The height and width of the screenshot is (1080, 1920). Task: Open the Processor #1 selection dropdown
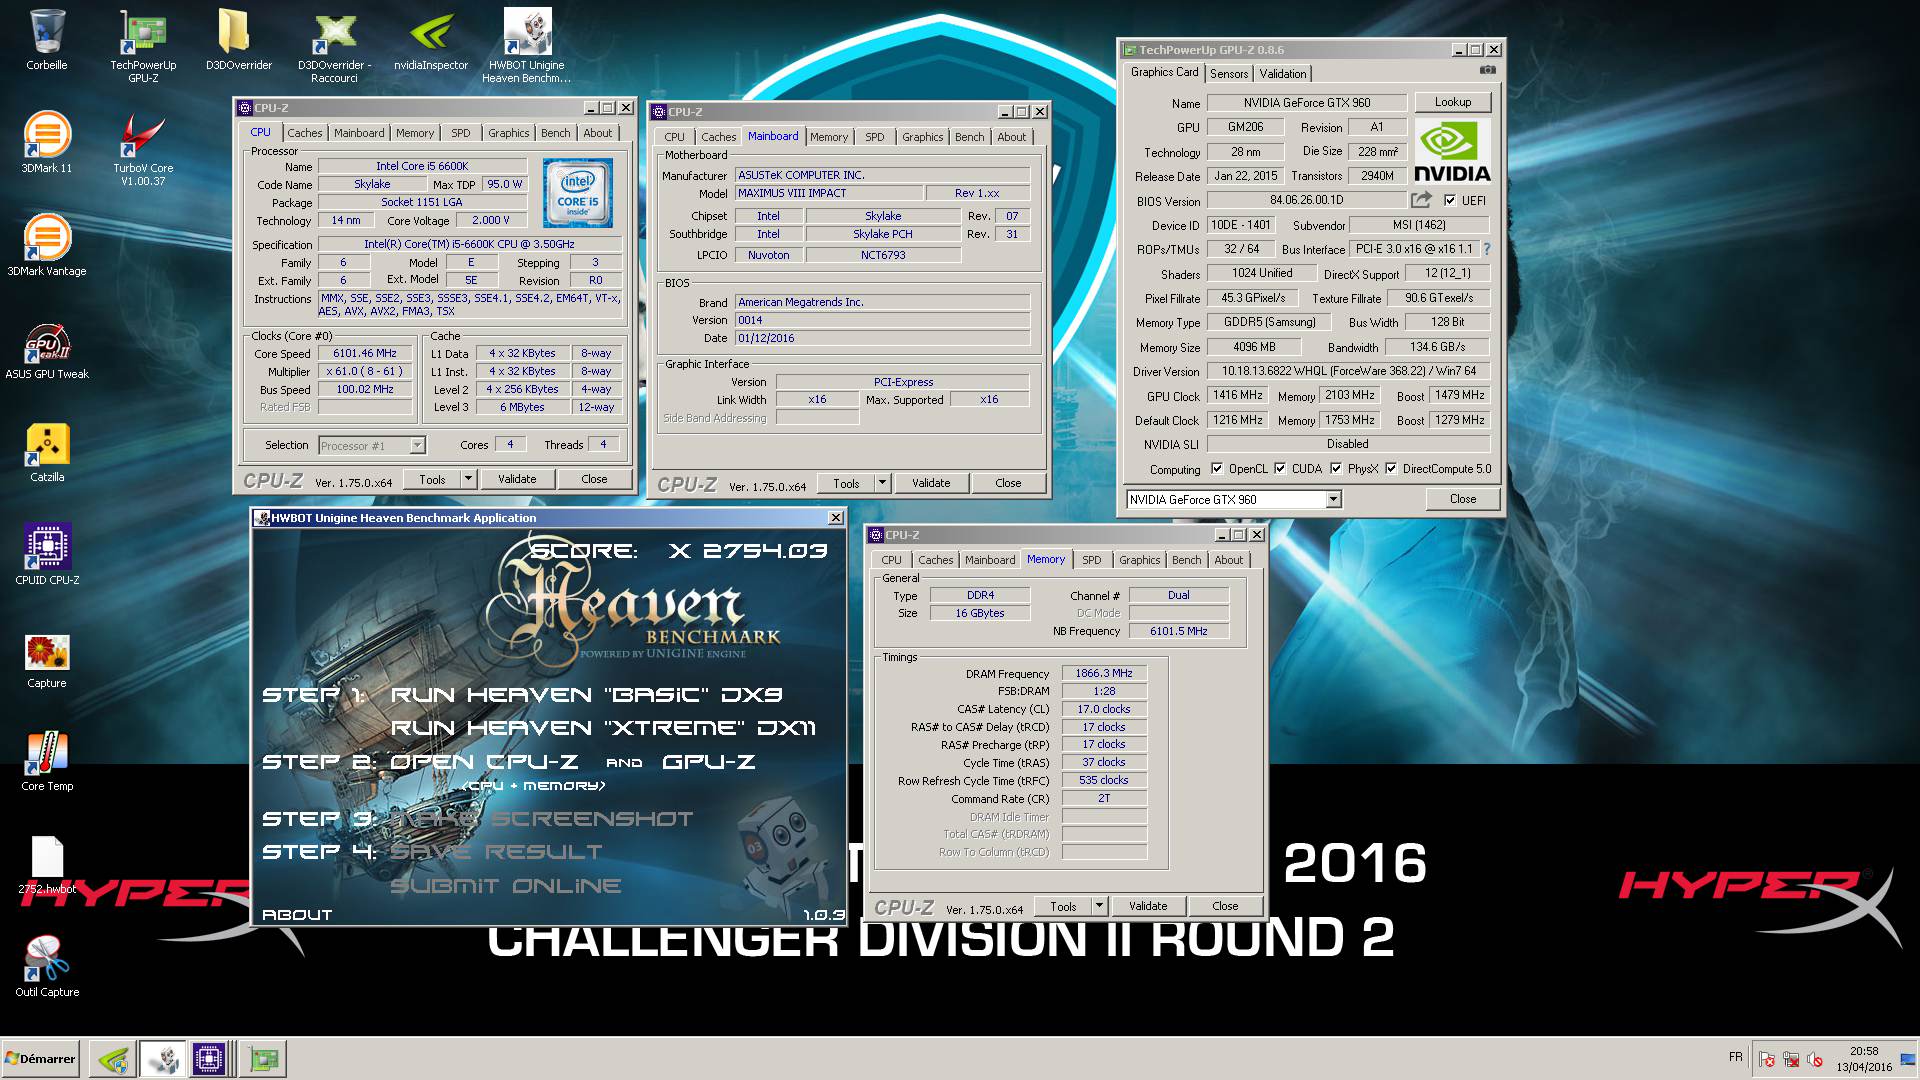coord(417,445)
